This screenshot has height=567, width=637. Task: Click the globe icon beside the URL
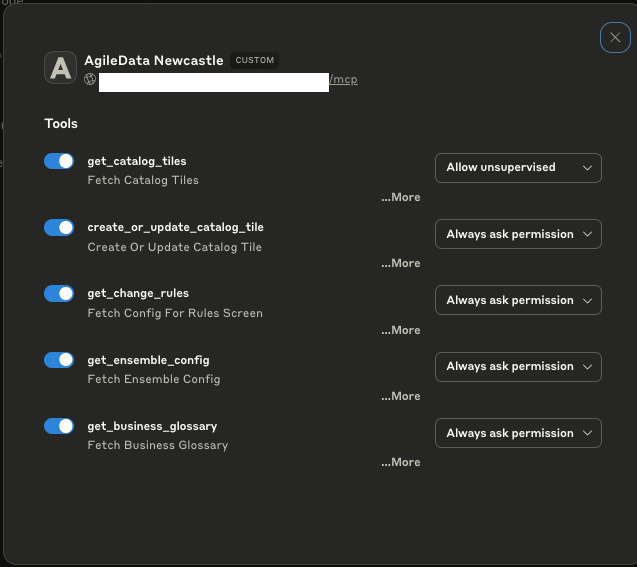[90, 79]
